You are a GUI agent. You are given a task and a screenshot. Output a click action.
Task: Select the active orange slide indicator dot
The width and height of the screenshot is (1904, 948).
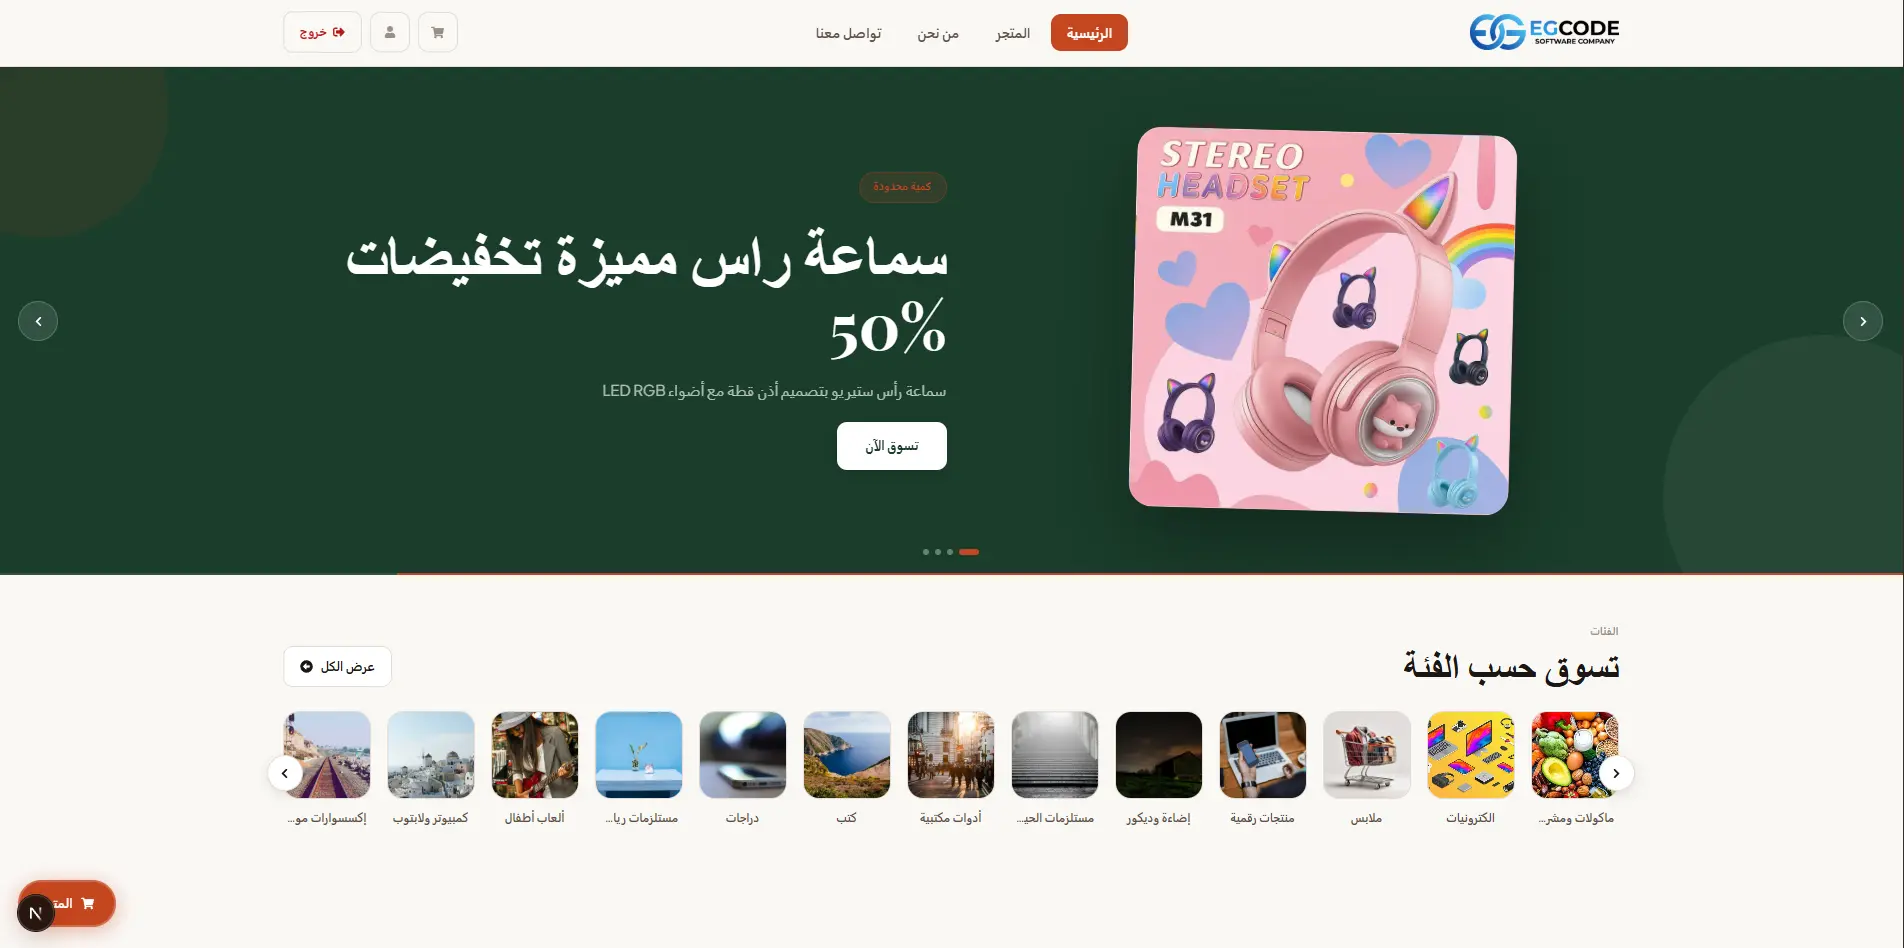pyautogui.click(x=969, y=552)
